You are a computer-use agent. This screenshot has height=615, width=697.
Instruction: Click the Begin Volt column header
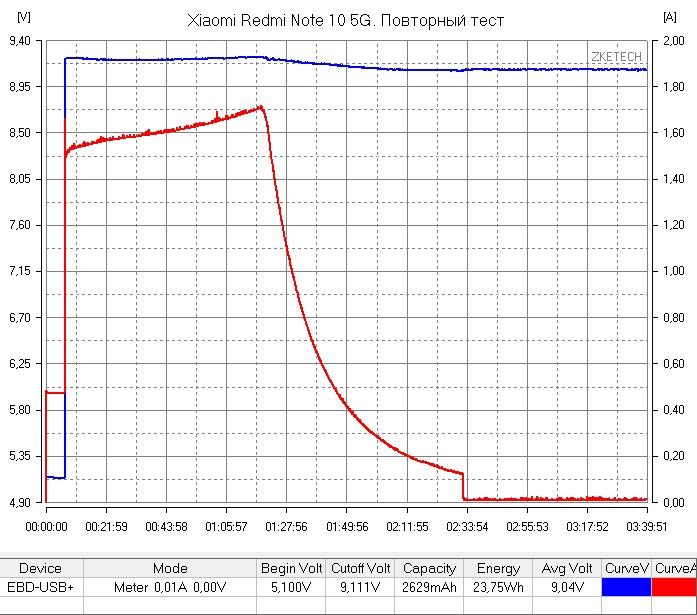click(x=291, y=568)
